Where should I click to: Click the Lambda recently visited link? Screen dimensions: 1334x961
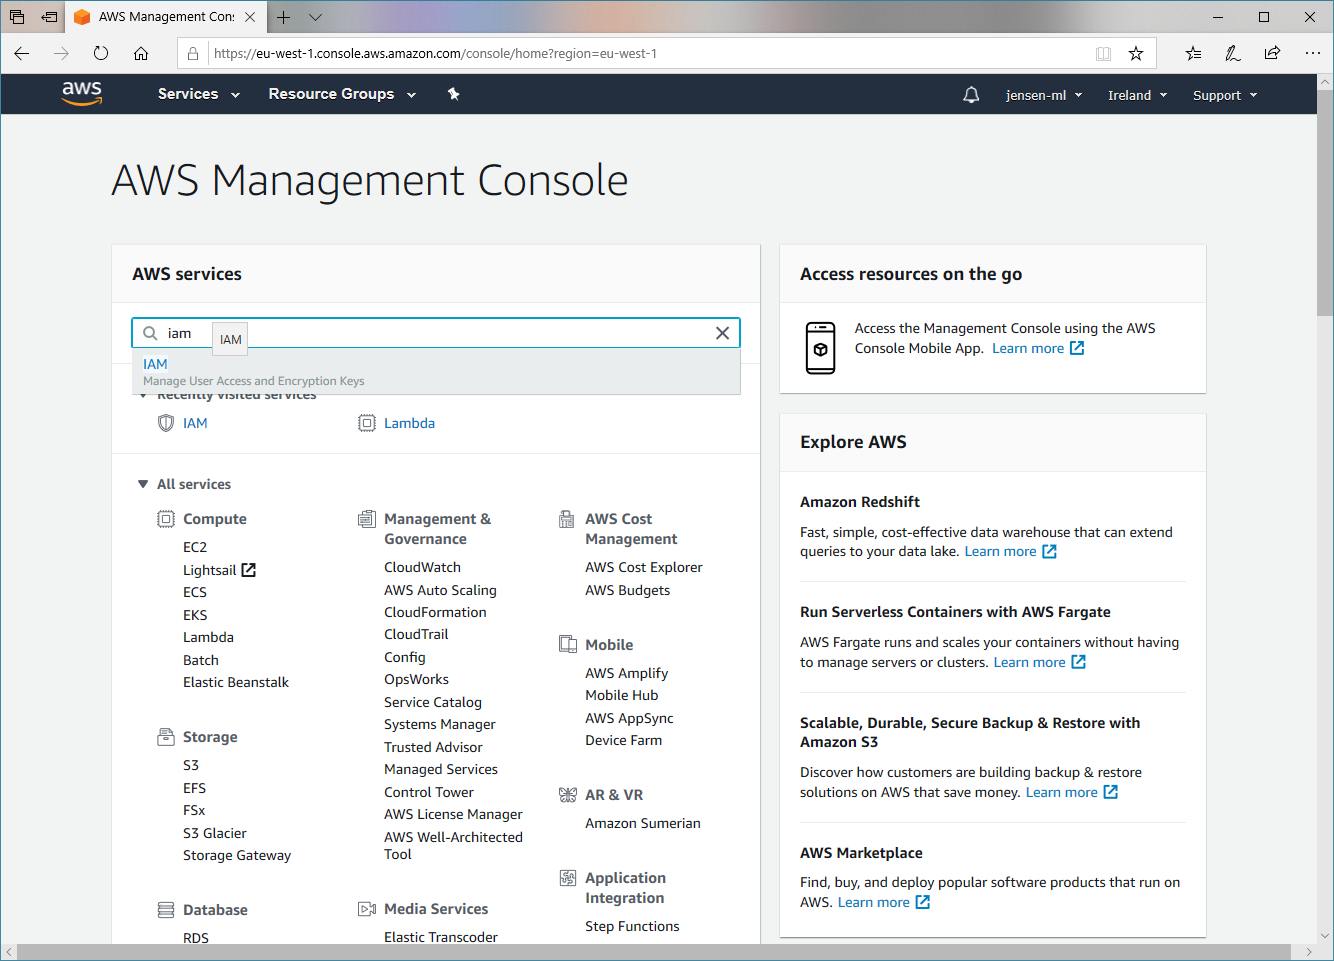pyautogui.click(x=409, y=423)
